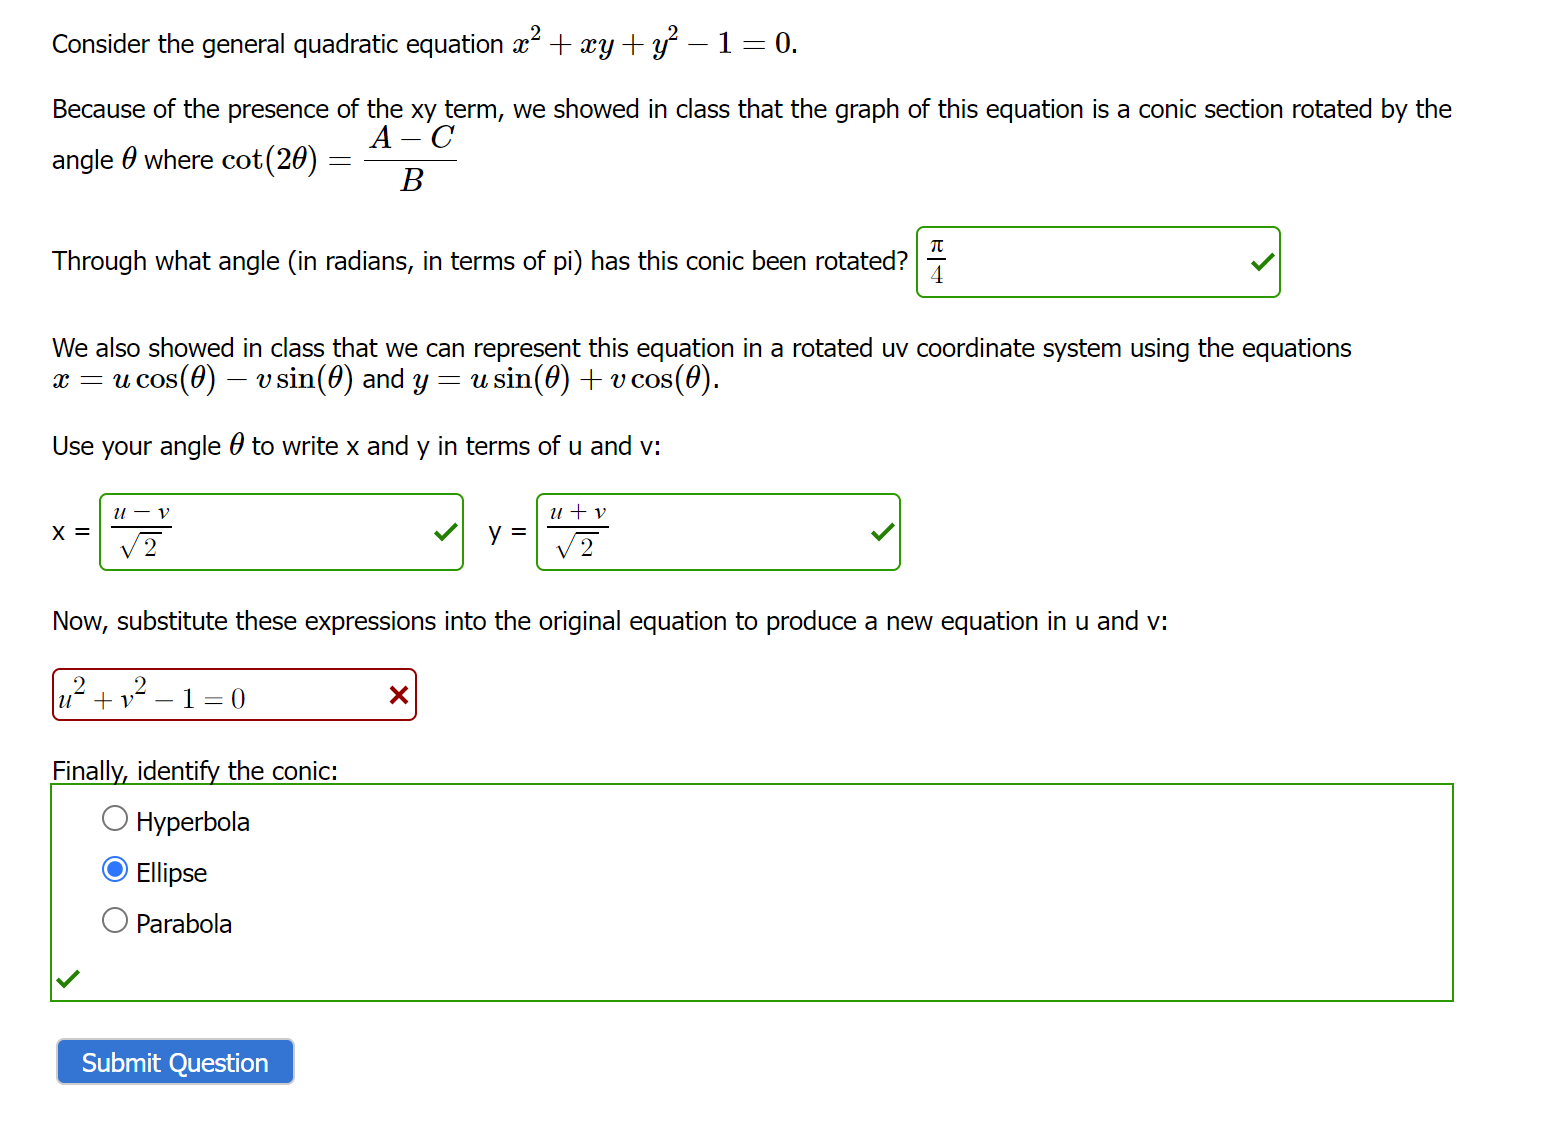1551x1128 pixels.
Task: Click the pi over 4 fraction in the answer box
Action: (937, 261)
